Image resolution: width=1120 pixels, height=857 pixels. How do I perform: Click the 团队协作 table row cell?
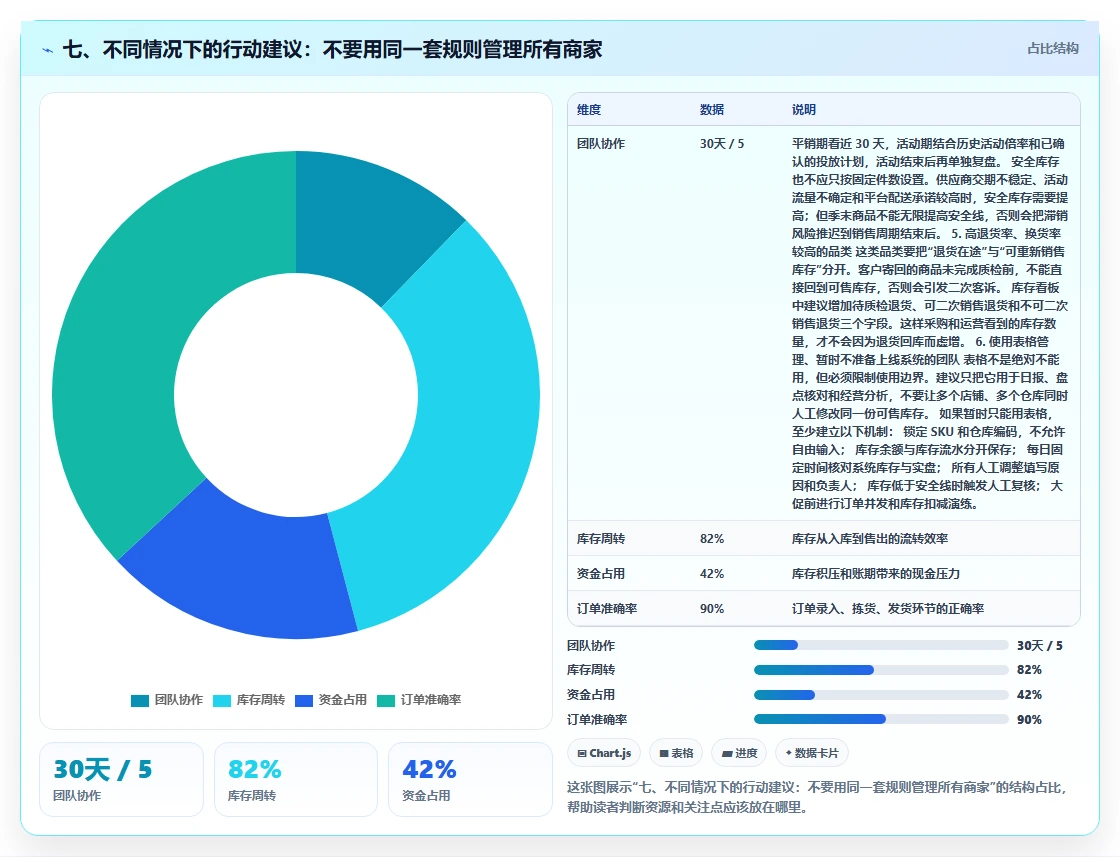601,144
